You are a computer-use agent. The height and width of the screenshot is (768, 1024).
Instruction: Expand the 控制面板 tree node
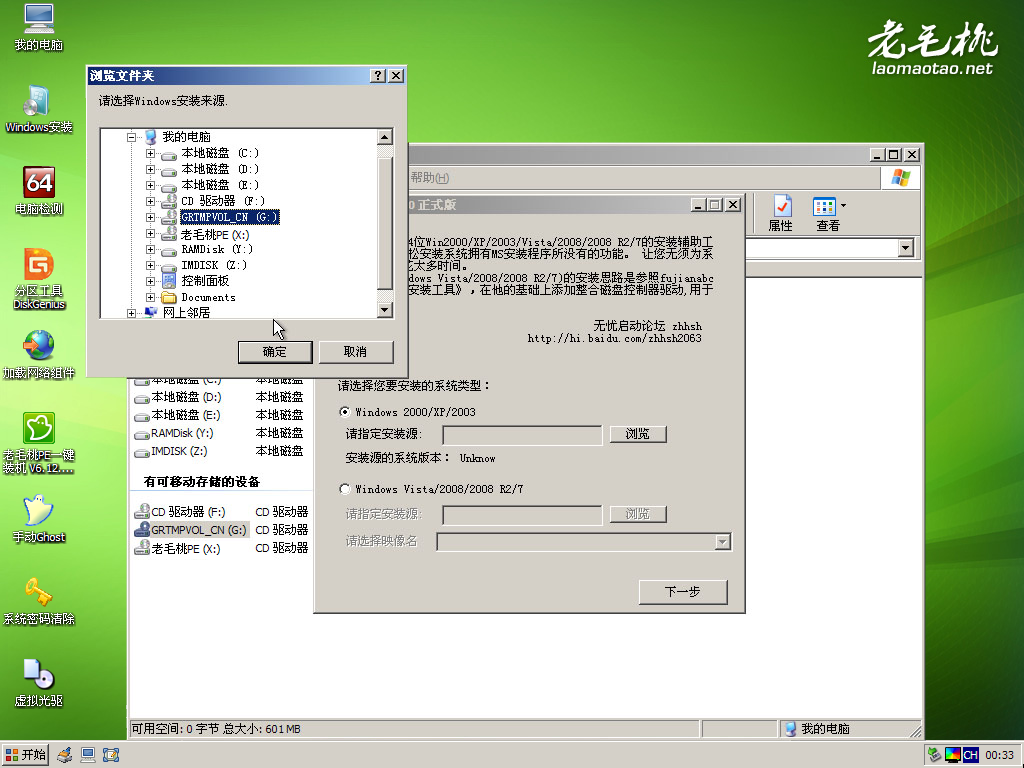tap(150, 281)
